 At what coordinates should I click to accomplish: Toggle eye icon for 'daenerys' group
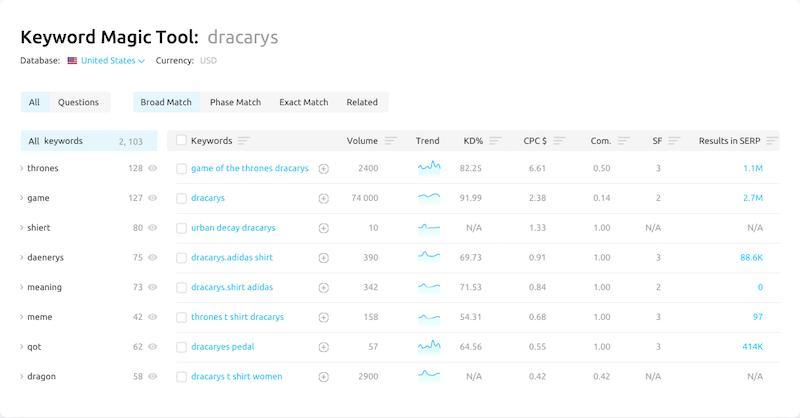[152, 257]
